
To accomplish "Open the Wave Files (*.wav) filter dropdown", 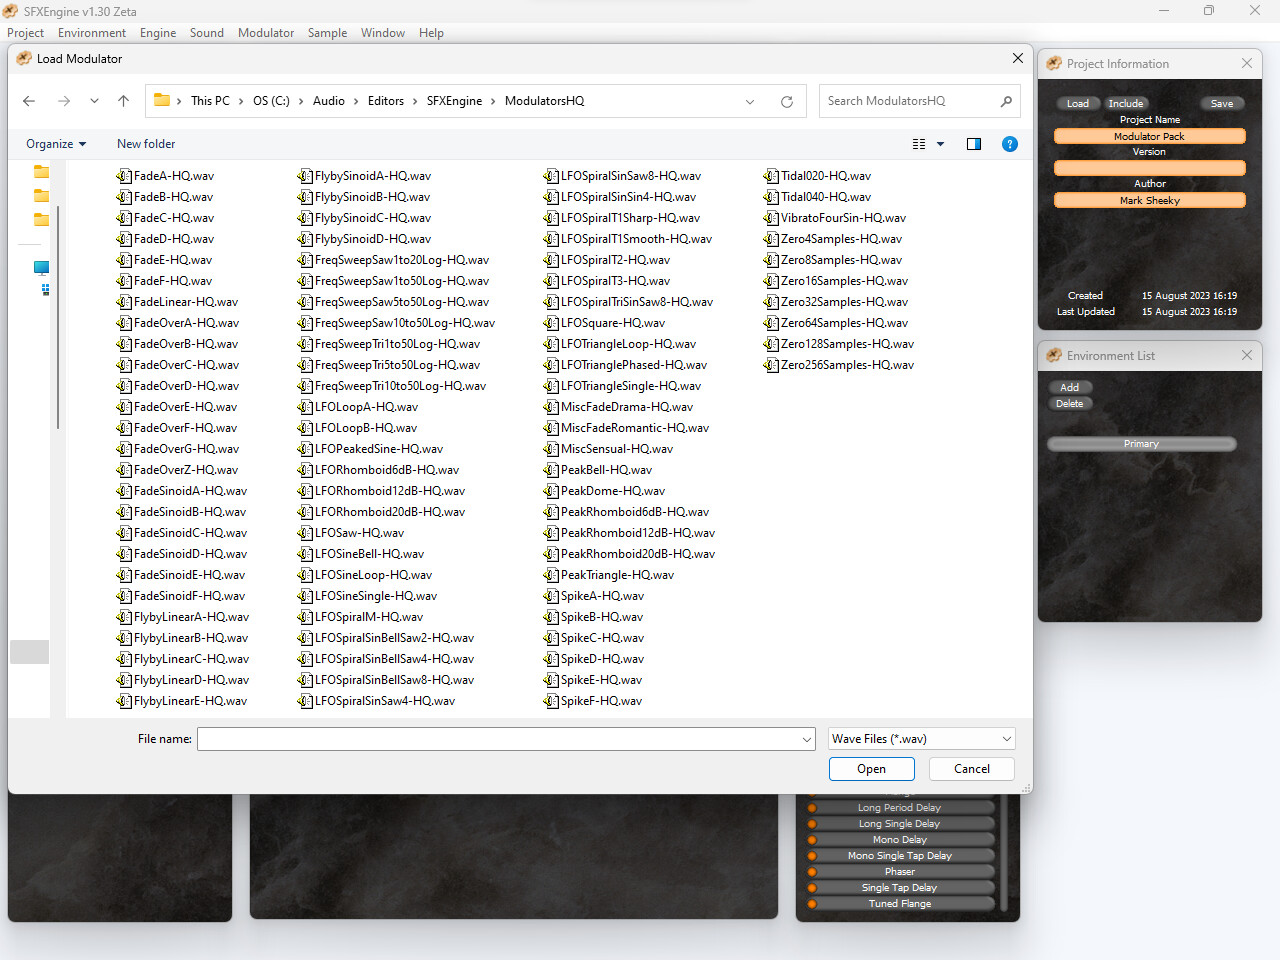I will tap(920, 738).
